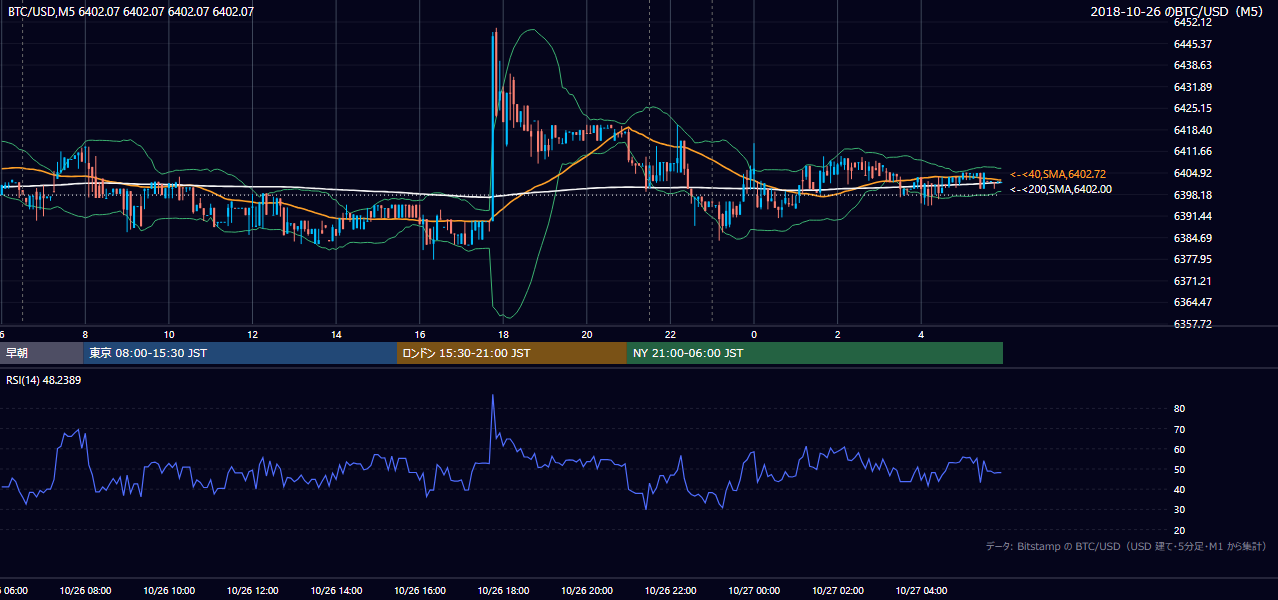The width and height of the screenshot is (1278, 600).
Task: Click price axis value 6384.69
Action: (x=1193, y=238)
